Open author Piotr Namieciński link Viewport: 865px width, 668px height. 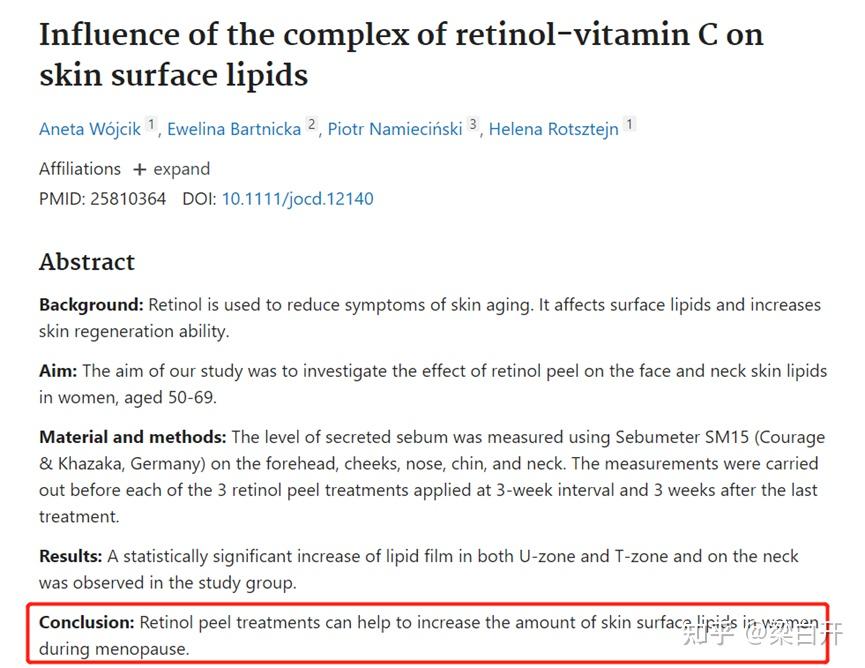point(395,129)
